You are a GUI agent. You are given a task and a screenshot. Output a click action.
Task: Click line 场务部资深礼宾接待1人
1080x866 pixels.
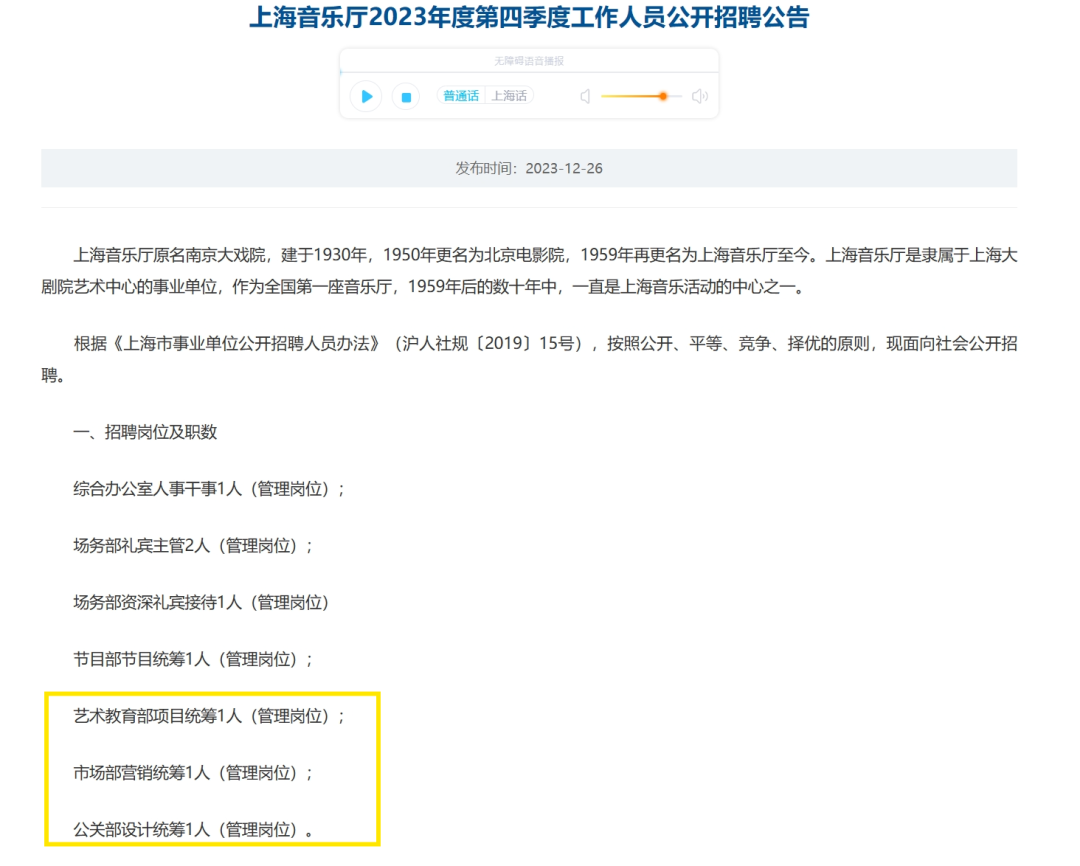[201, 603]
